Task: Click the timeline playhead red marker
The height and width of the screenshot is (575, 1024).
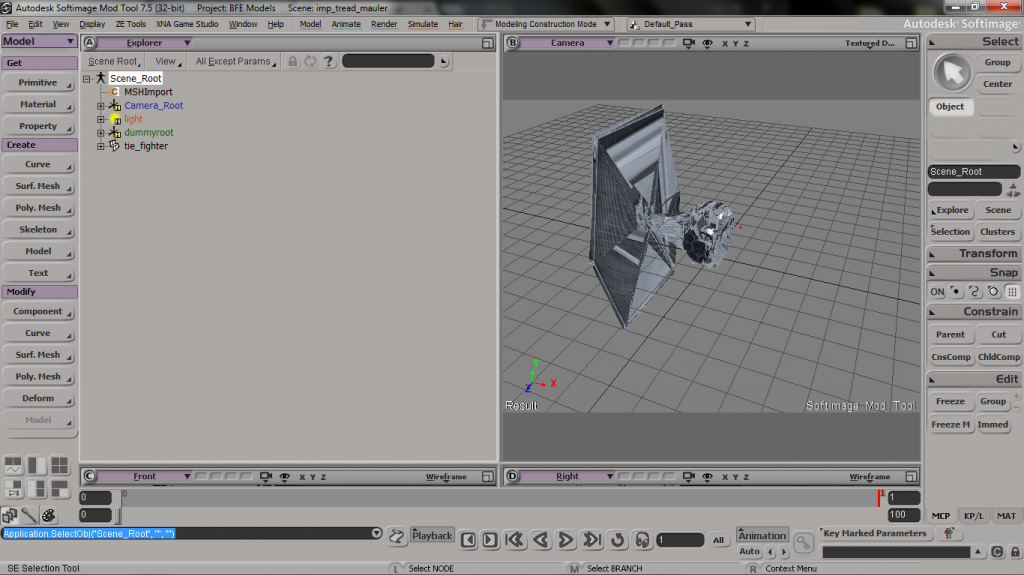Action: (880, 497)
